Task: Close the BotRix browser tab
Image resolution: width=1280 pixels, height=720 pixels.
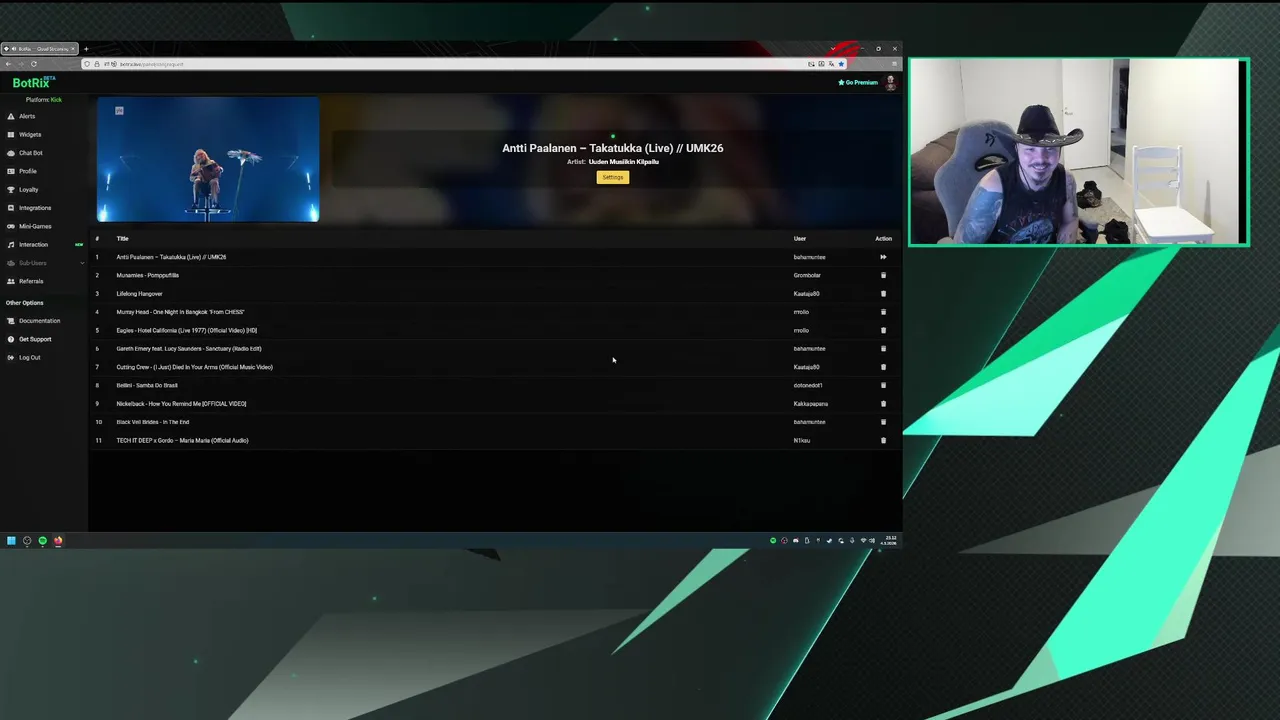Action: point(72,49)
